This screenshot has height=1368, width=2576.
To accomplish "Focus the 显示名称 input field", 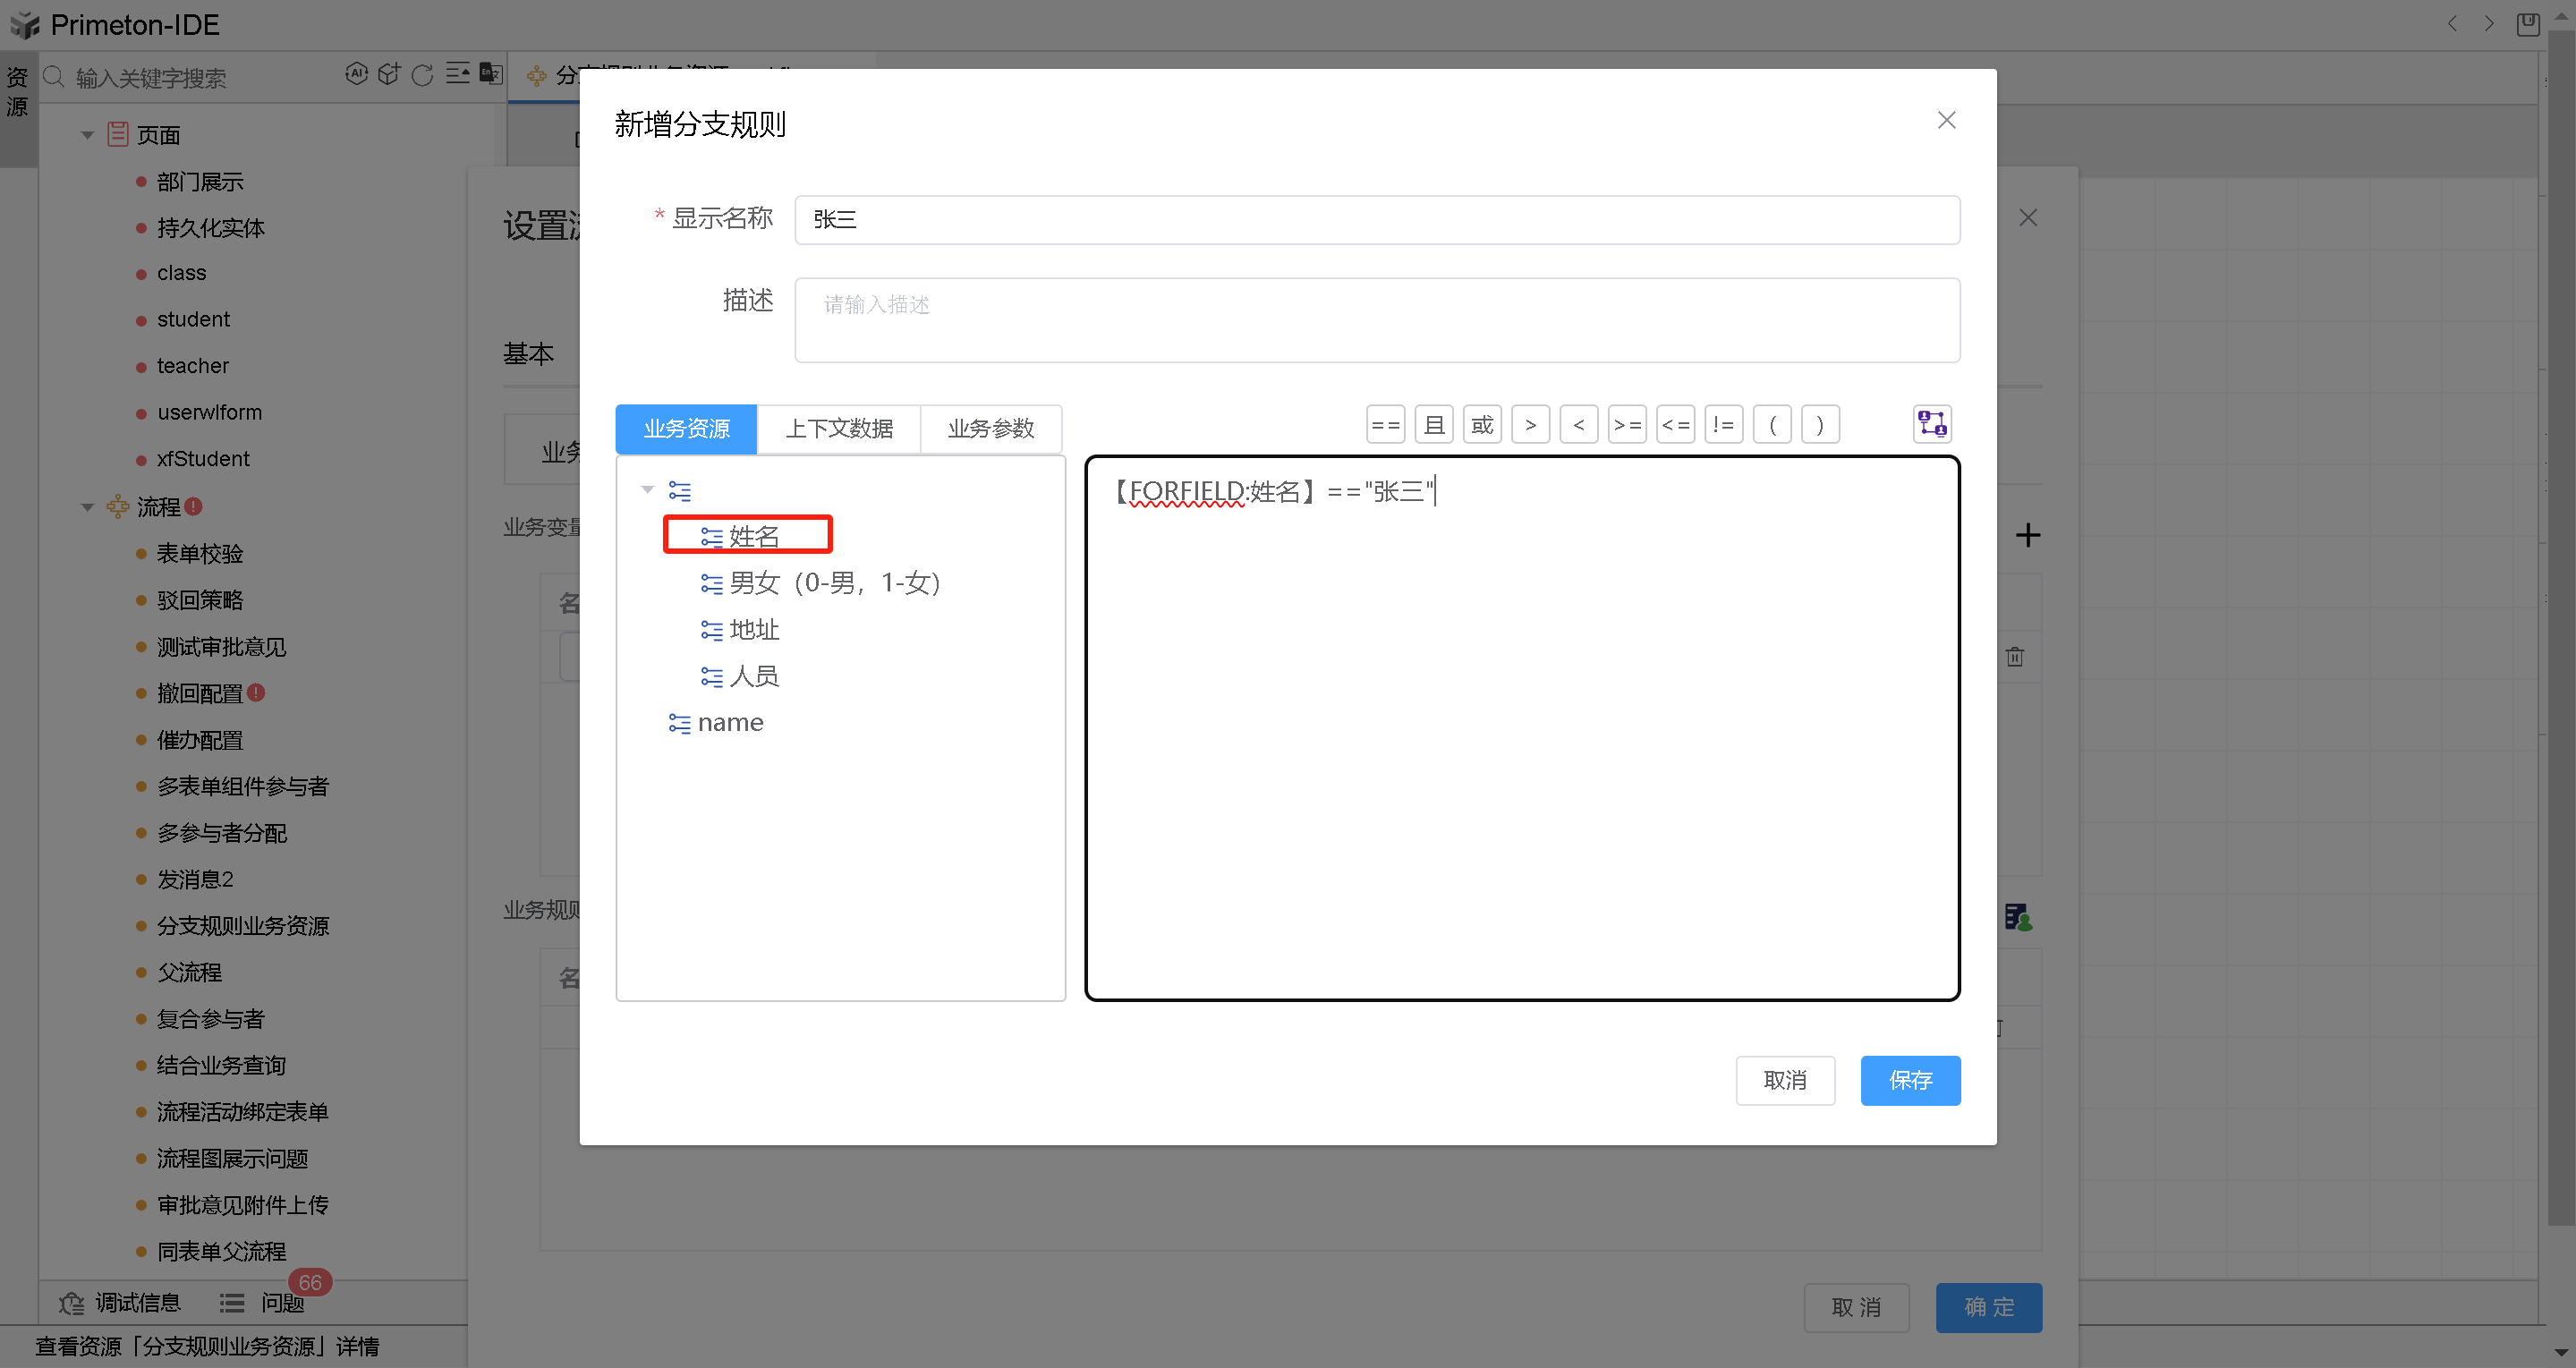I will pyautogui.click(x=1376, y=220).
